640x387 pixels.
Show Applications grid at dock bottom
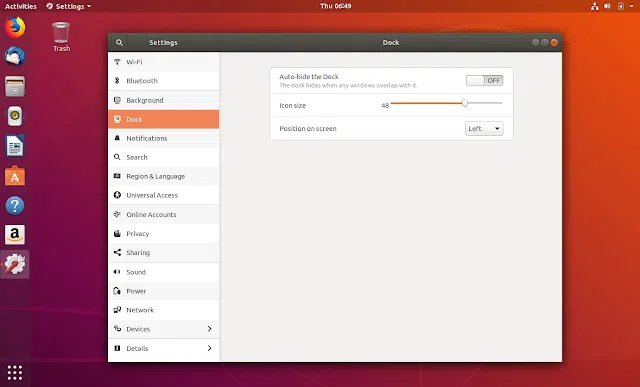click(15, 372)
